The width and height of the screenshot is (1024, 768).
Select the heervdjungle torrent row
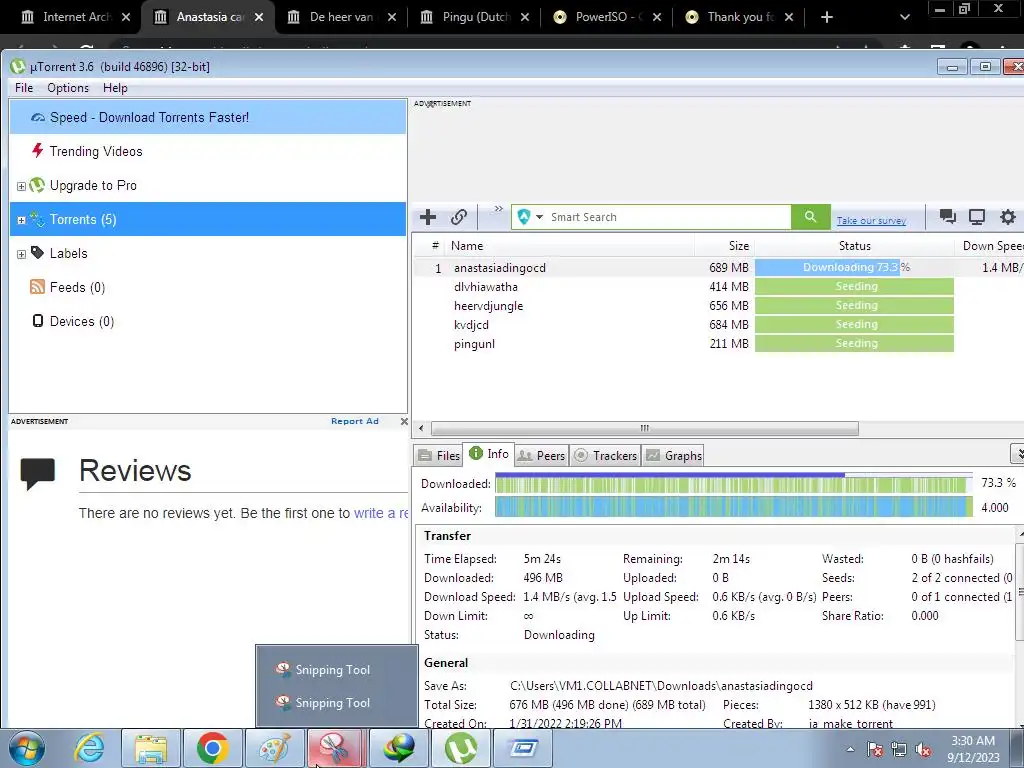[x=717, y=306]
